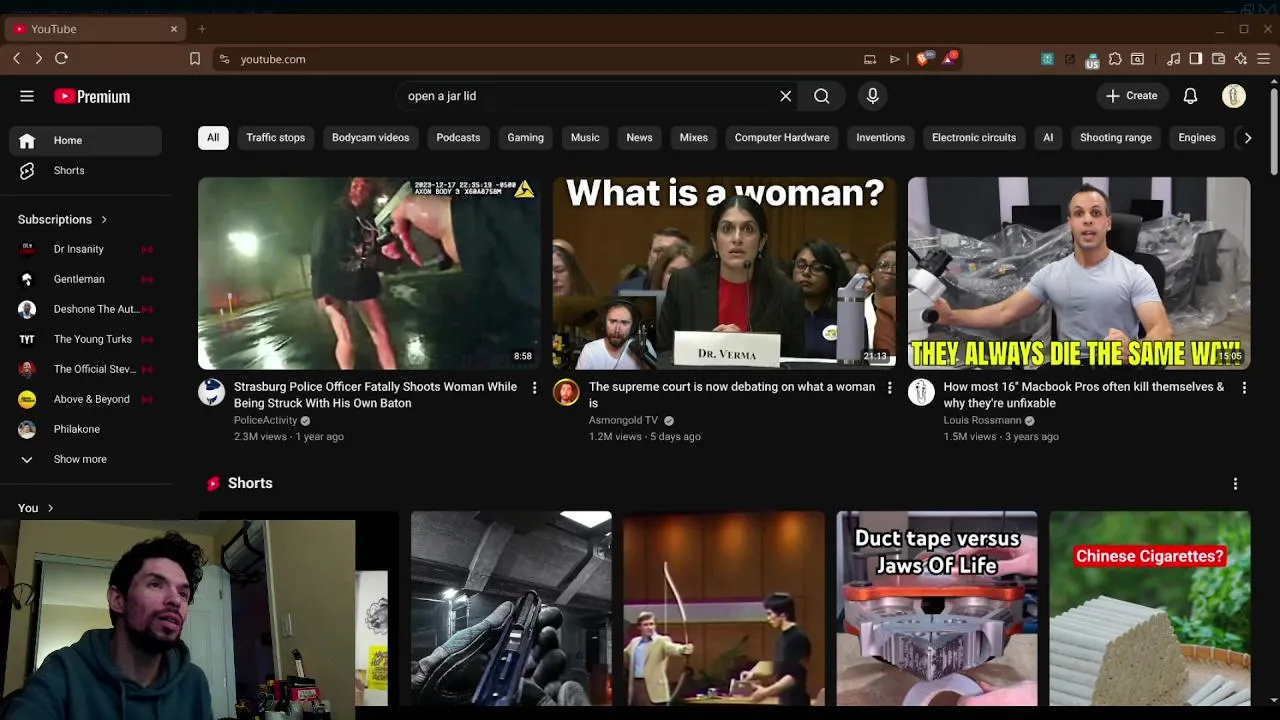Open the account avatar menu
1280x720 pixels.
tap(1234, 96)
